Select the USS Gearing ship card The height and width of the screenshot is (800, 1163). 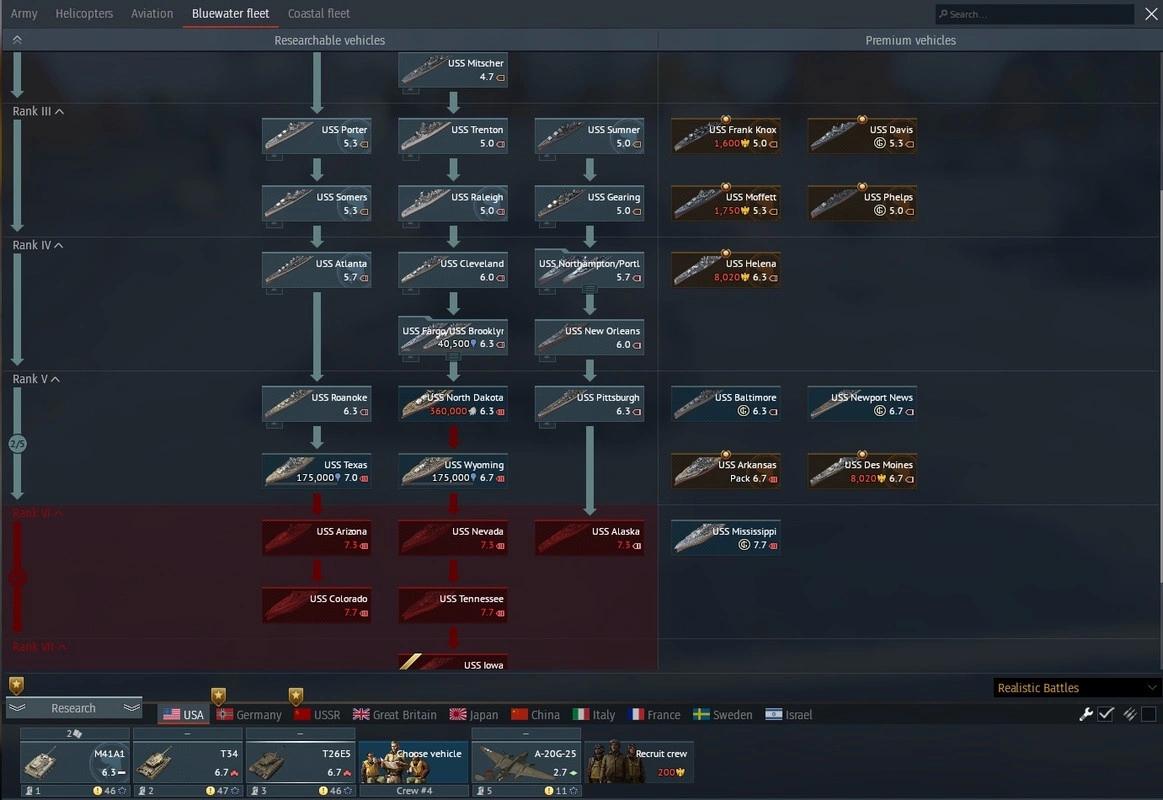click(x=589, y=203)
